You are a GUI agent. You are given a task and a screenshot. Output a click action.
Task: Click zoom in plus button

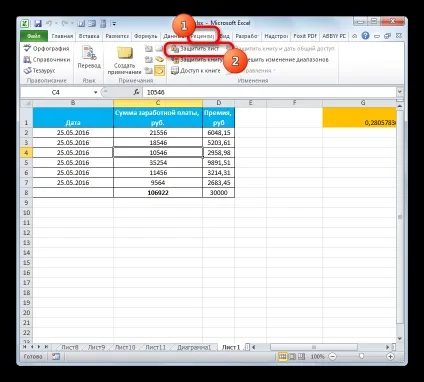pos(390,357)
